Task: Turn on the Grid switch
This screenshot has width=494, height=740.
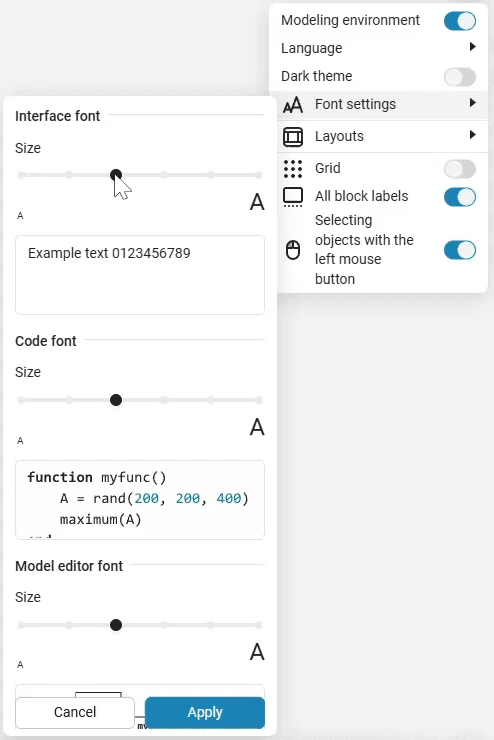Action: (x=460, y=169)
